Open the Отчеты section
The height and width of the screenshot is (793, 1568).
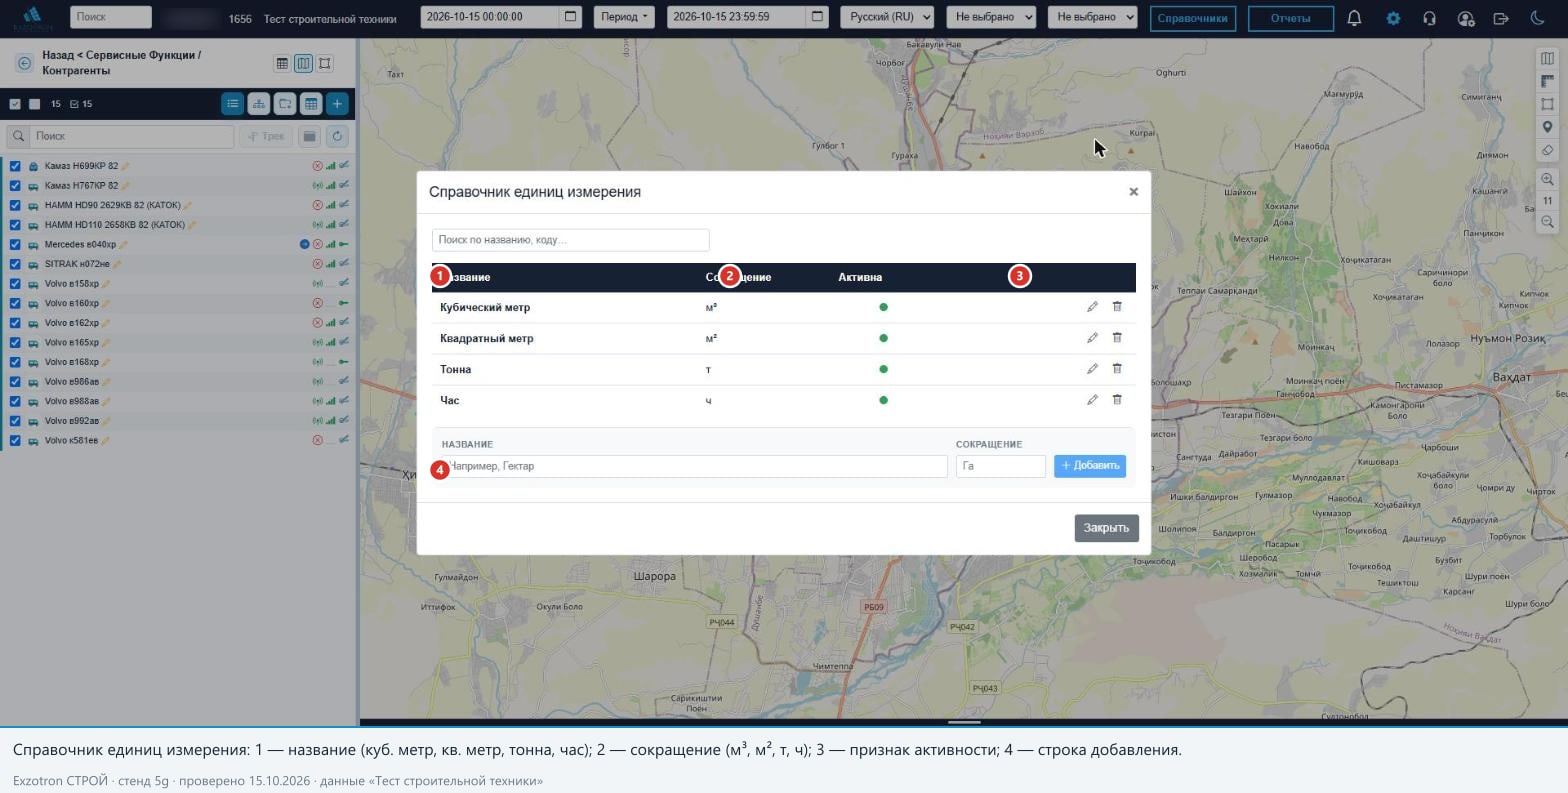click(1291, 18)
